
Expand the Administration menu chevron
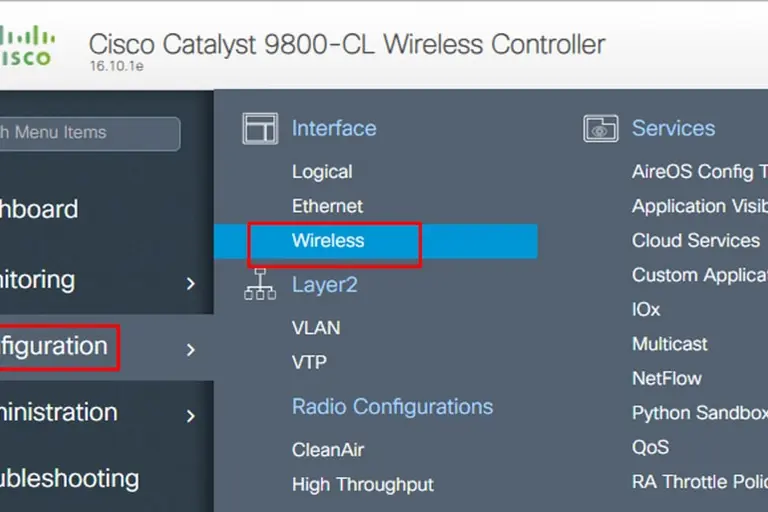pyautogui.click(x=190, y=415)
